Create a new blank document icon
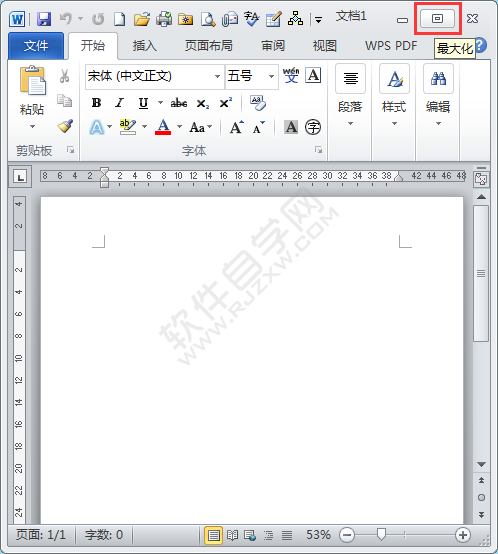Image resolution: width=498 pixels, height=554 pixels. (x=119, y=19)
